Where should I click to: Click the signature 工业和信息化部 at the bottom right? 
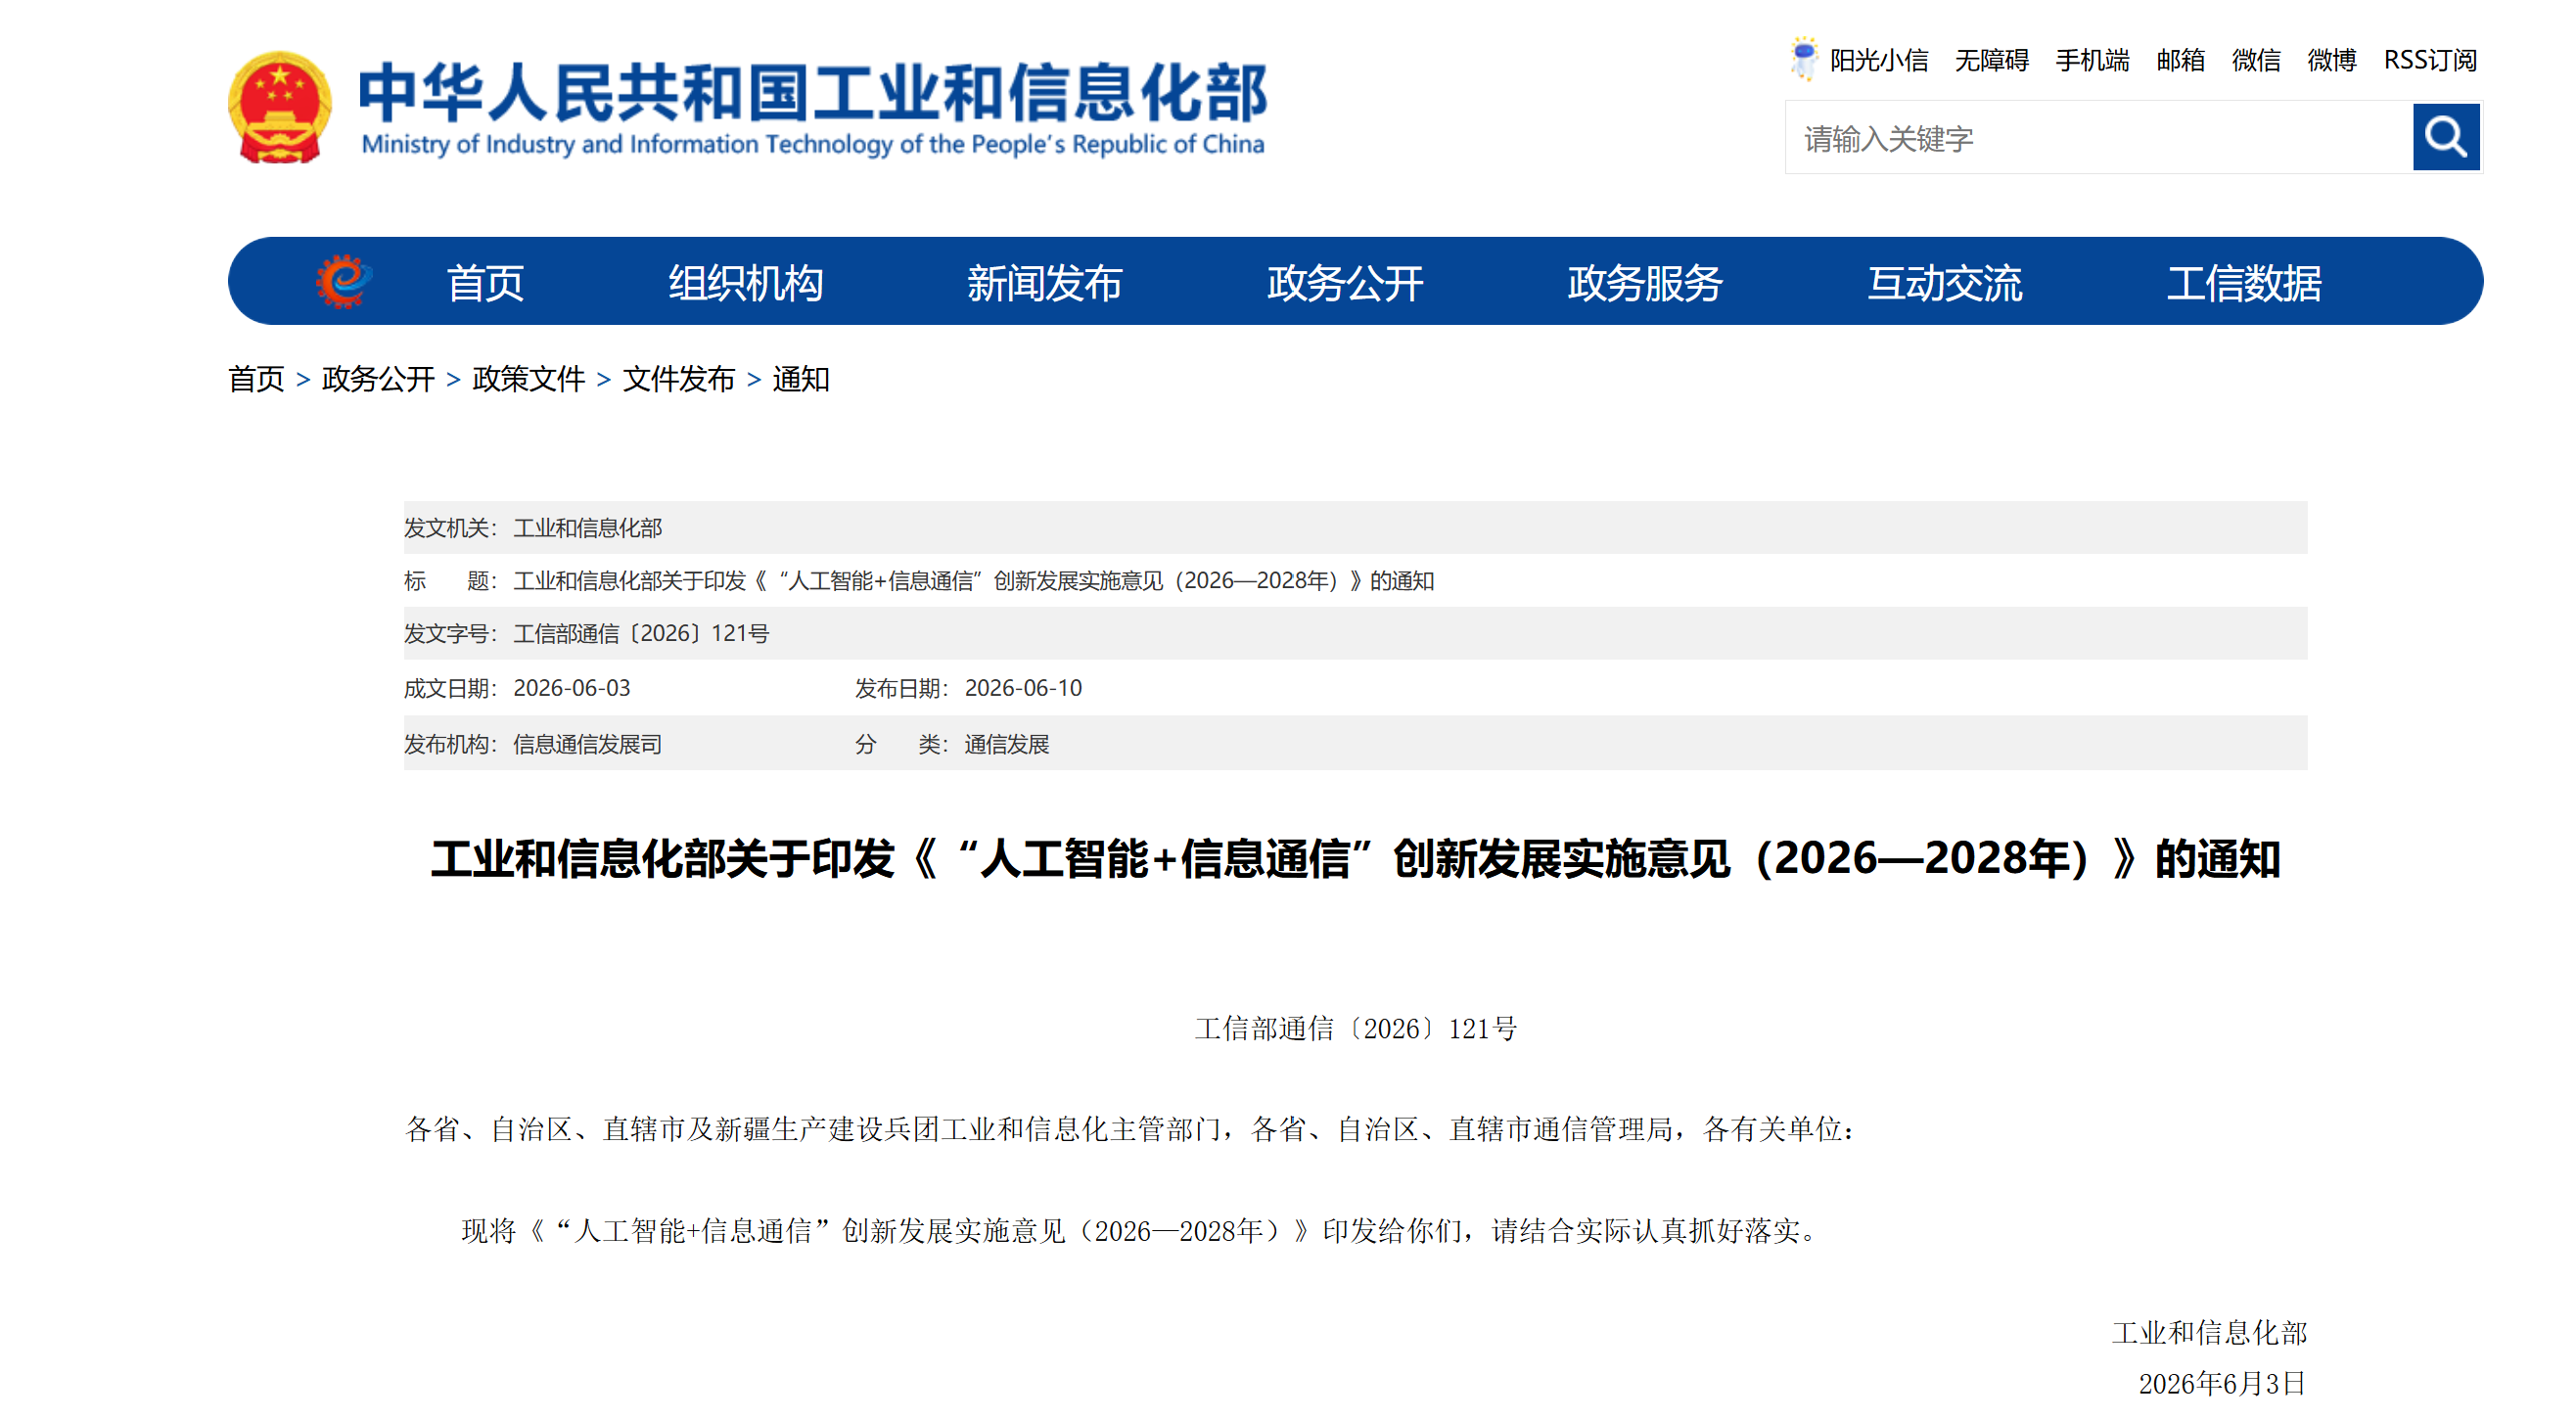[x=2208, y=1332]
